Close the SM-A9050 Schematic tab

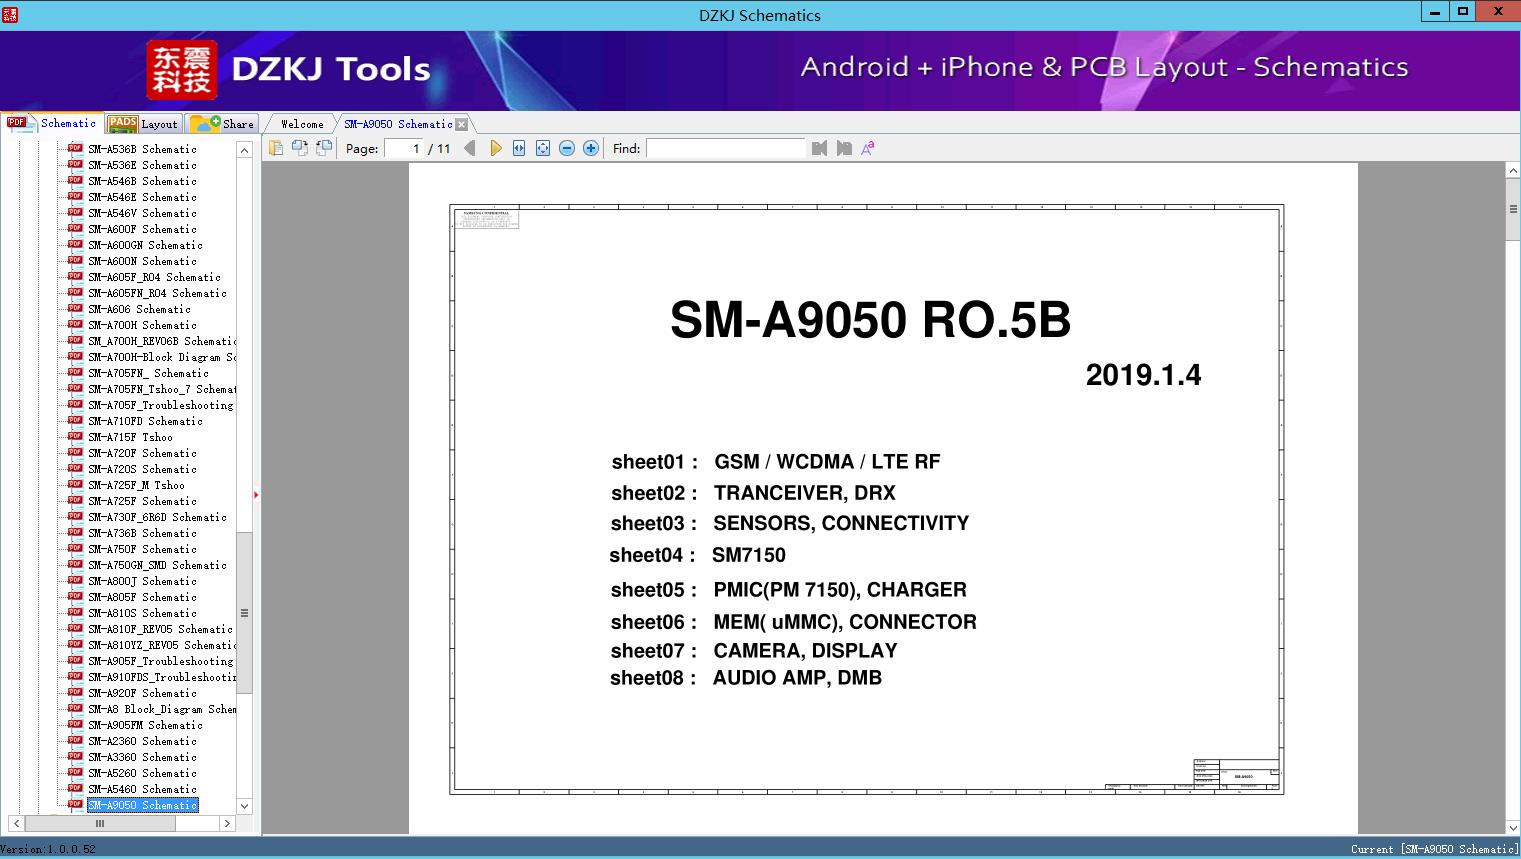click(x=462, y=124)
